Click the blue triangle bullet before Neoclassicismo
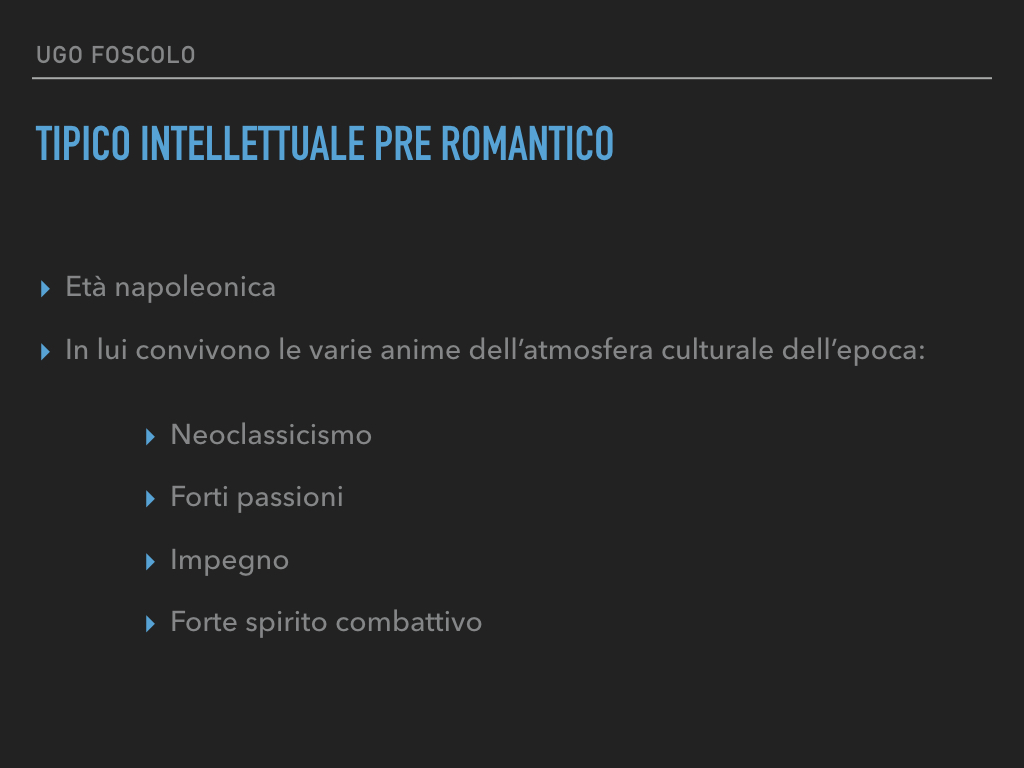Viewport: 1024px width, 768px height. pyautogui.click(x=150, y=437)
